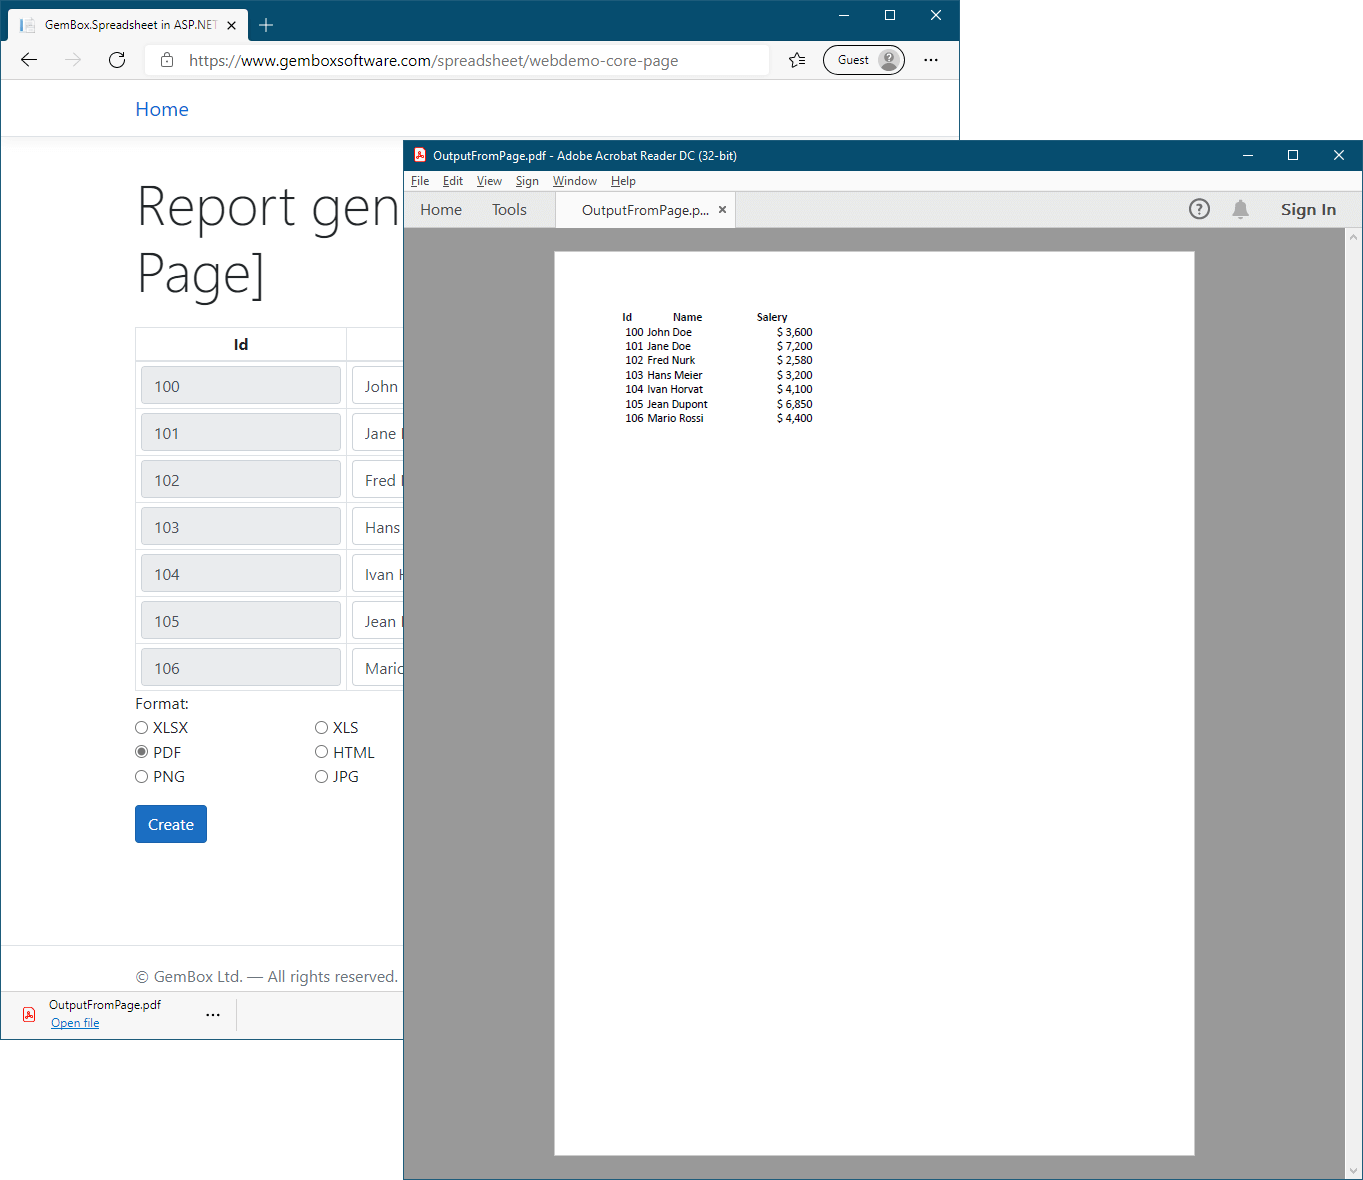Click the Id 100 input field

(241, 386)
